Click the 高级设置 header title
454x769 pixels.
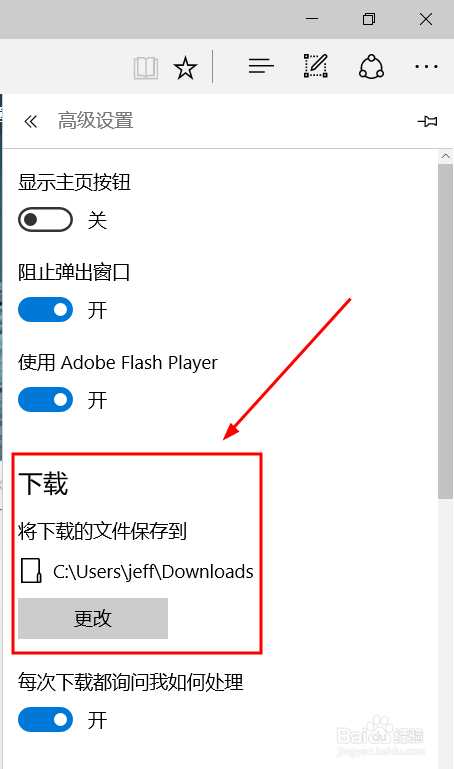[96, 121]
